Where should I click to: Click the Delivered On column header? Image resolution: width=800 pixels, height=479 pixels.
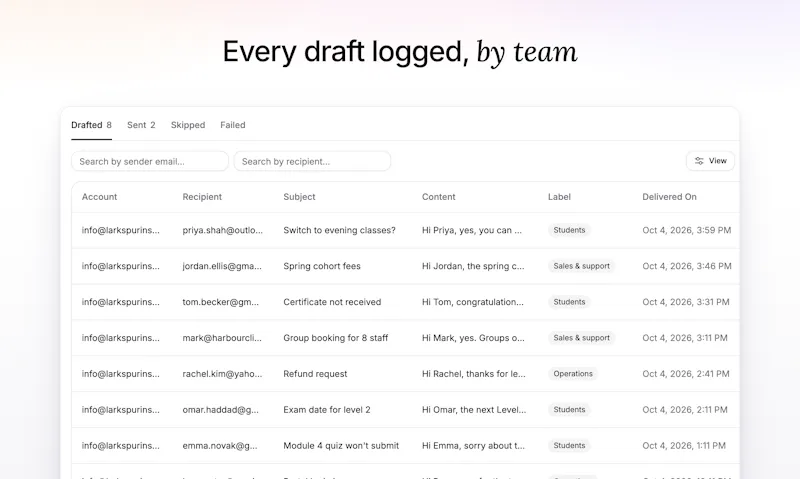669,197
